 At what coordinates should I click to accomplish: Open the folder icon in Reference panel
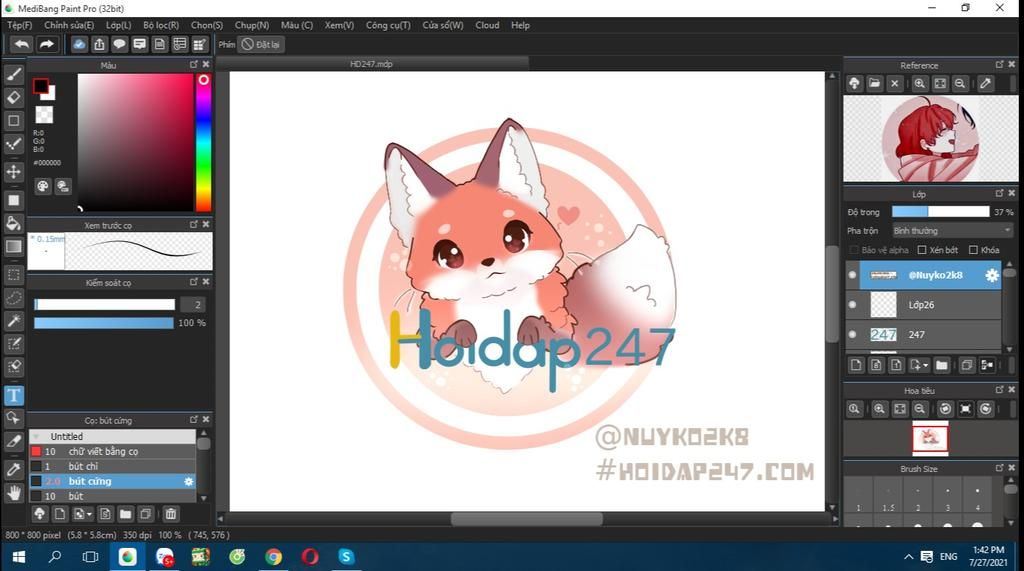pyautogui.click(x=874, y=84)
